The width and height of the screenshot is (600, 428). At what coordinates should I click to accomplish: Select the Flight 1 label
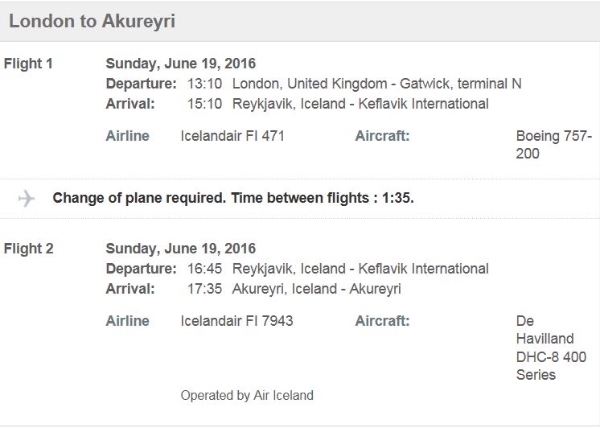click(x=29, y=64)
